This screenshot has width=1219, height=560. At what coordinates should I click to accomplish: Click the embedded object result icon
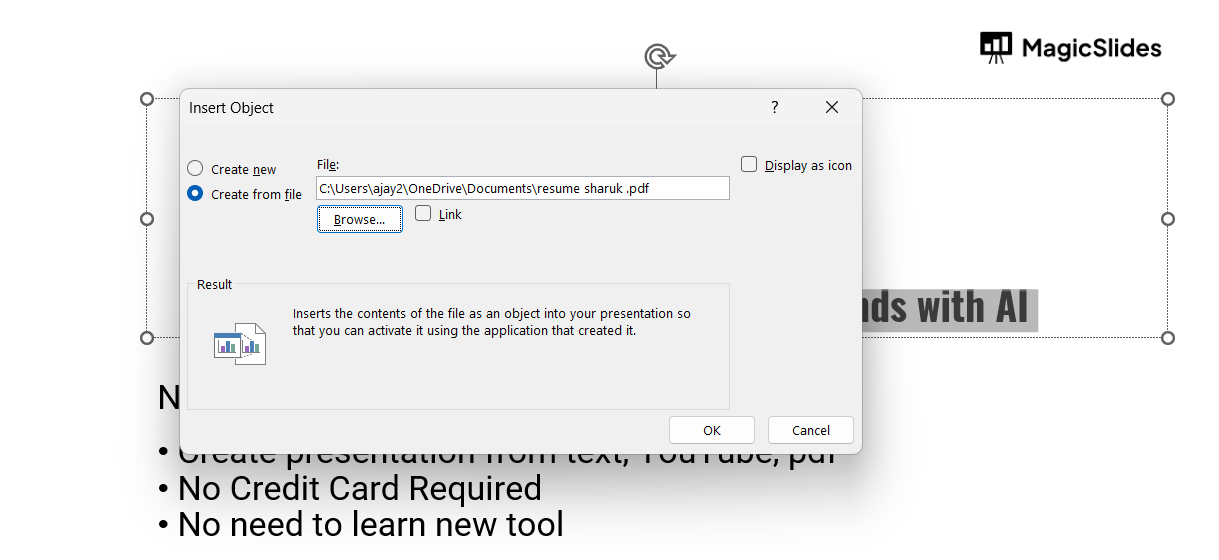tap(240, 344)
